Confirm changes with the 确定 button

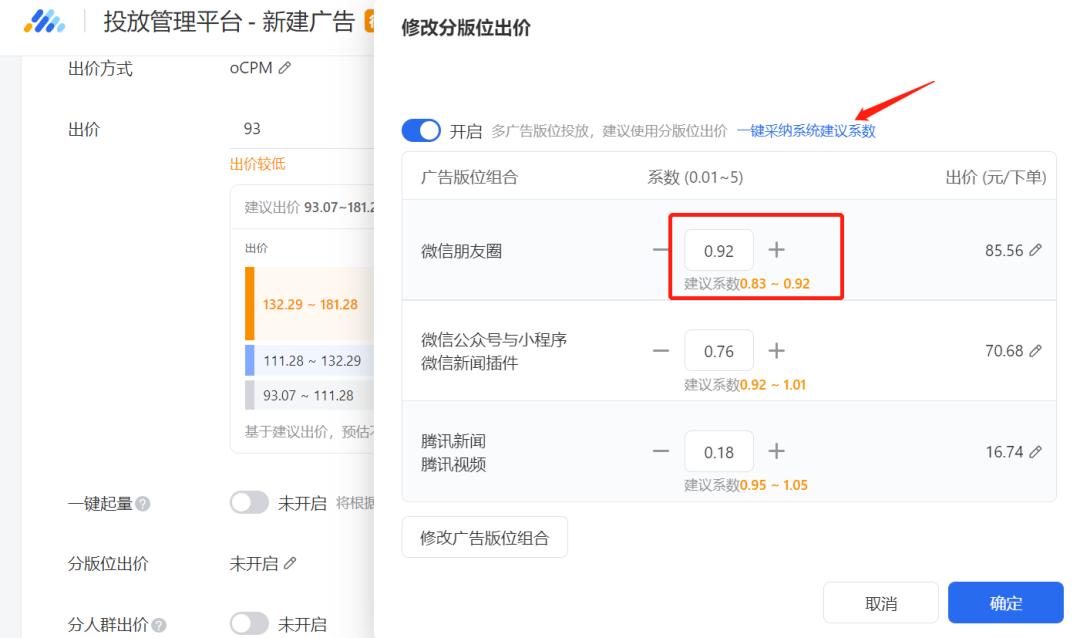tap(1006, 603)
